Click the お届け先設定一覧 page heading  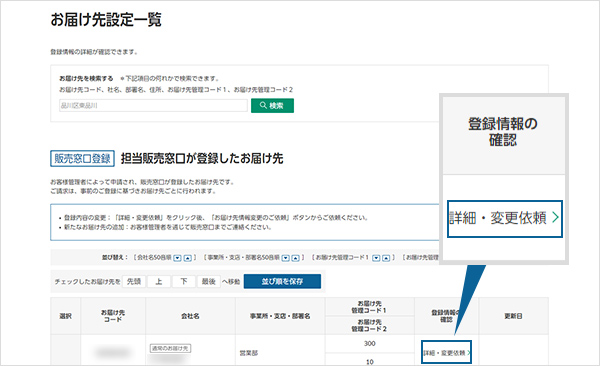click(106, 20)
